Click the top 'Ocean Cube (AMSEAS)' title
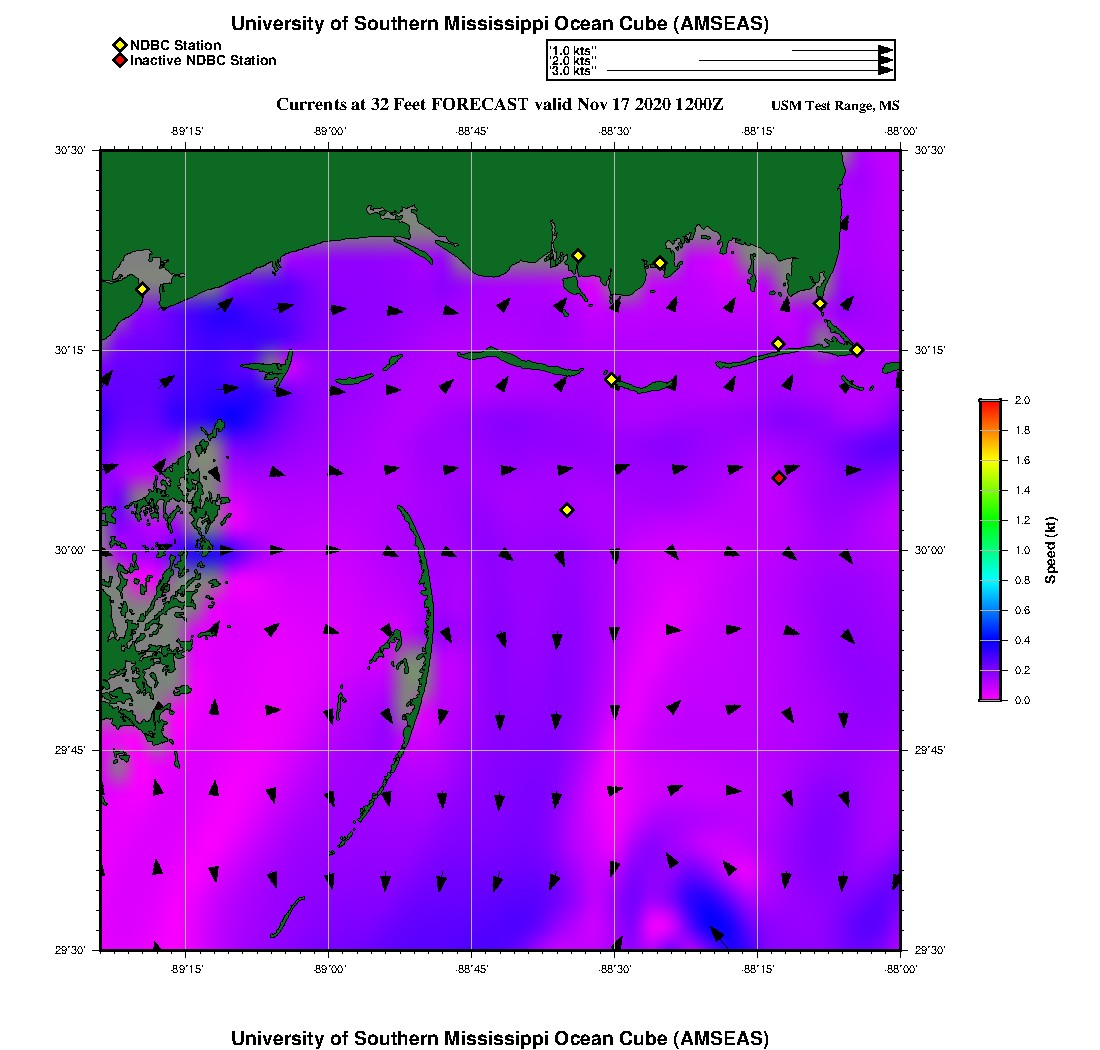The image size is (1100, 1050). tap(500, 24)
